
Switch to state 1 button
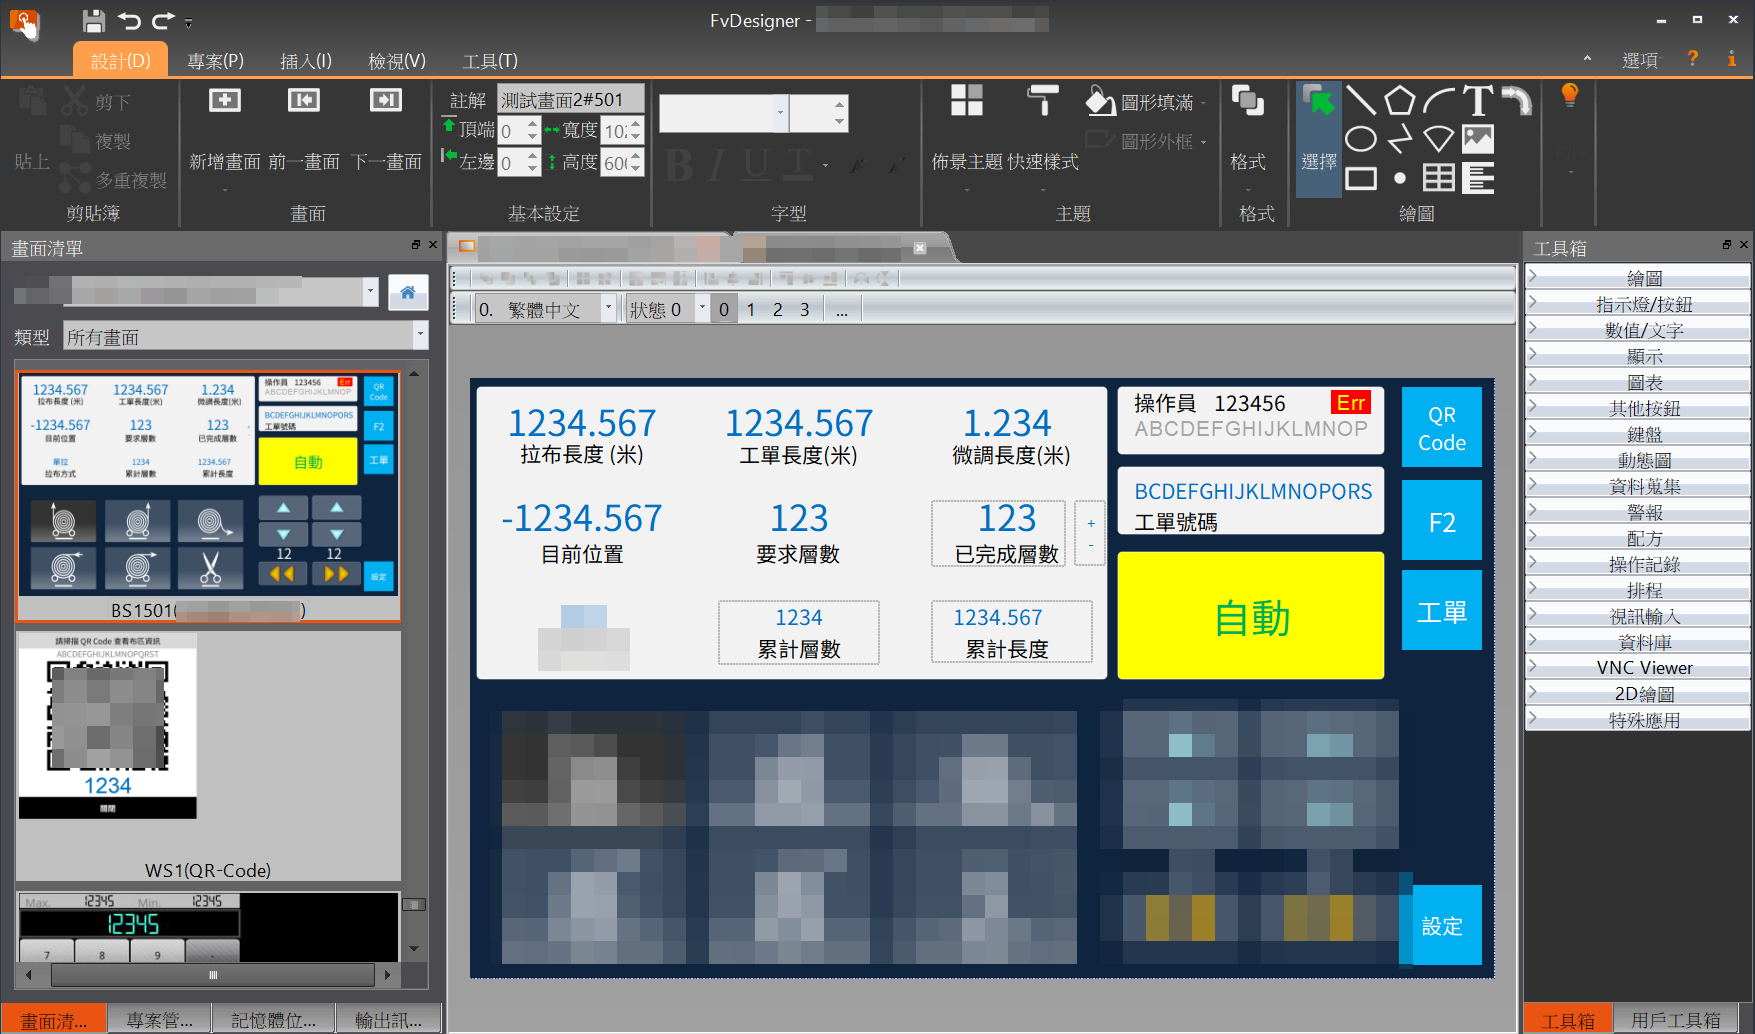point(751,310)
